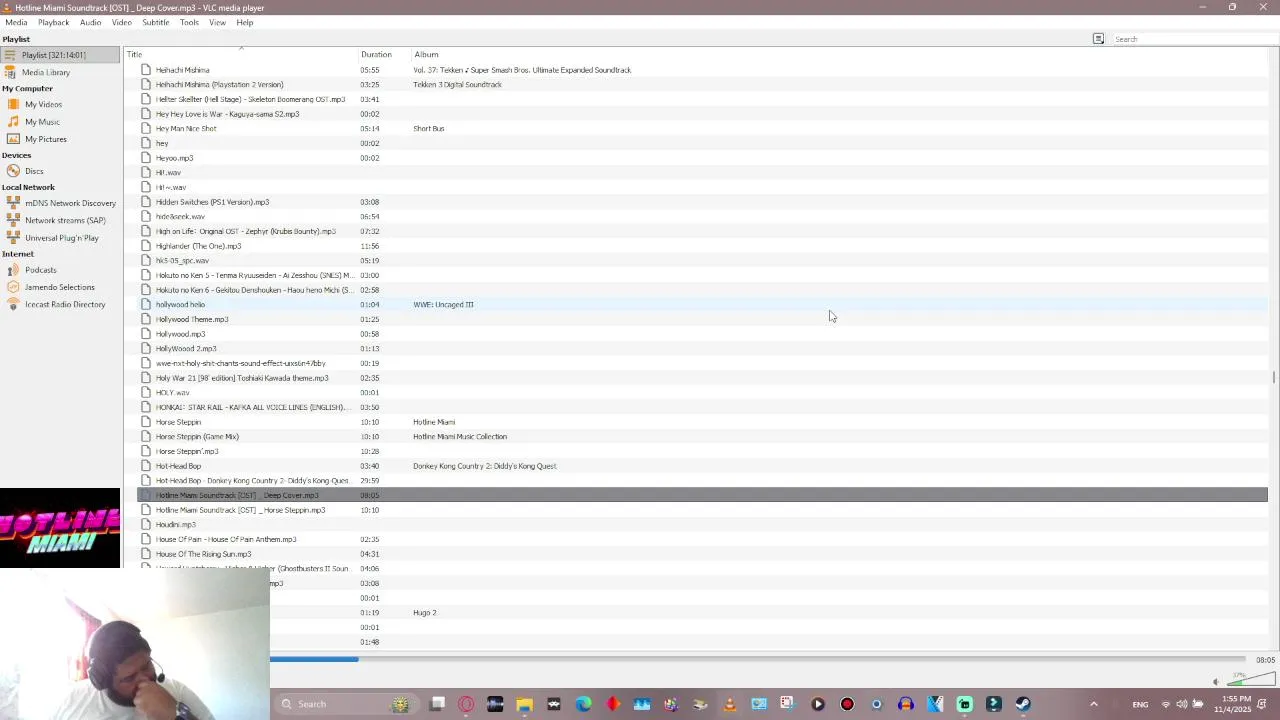The width and height of the screenshot is (1280, 720).
Task: Open the Video menu
Action: 121,22
